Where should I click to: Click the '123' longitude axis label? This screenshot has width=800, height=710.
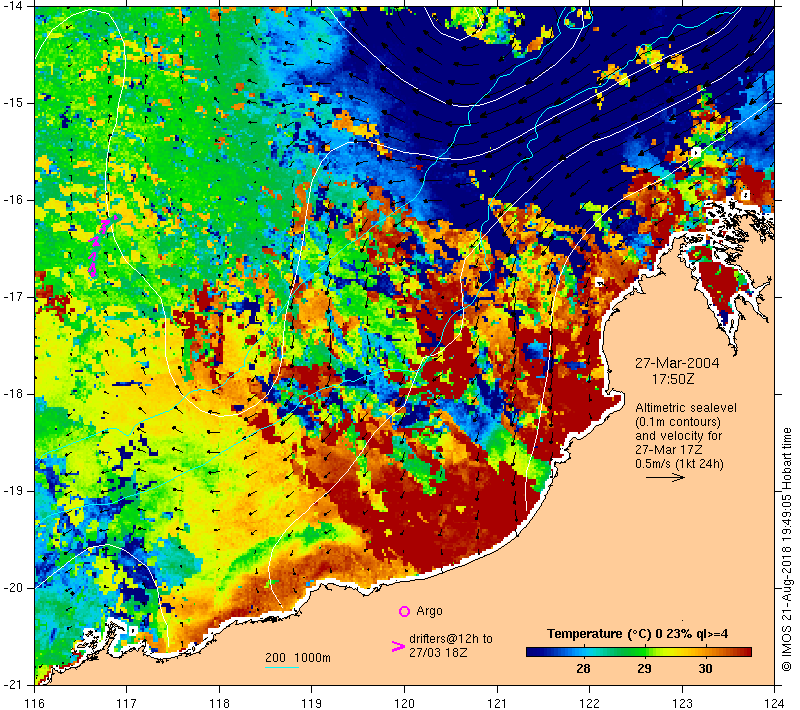tap(682, 703)
